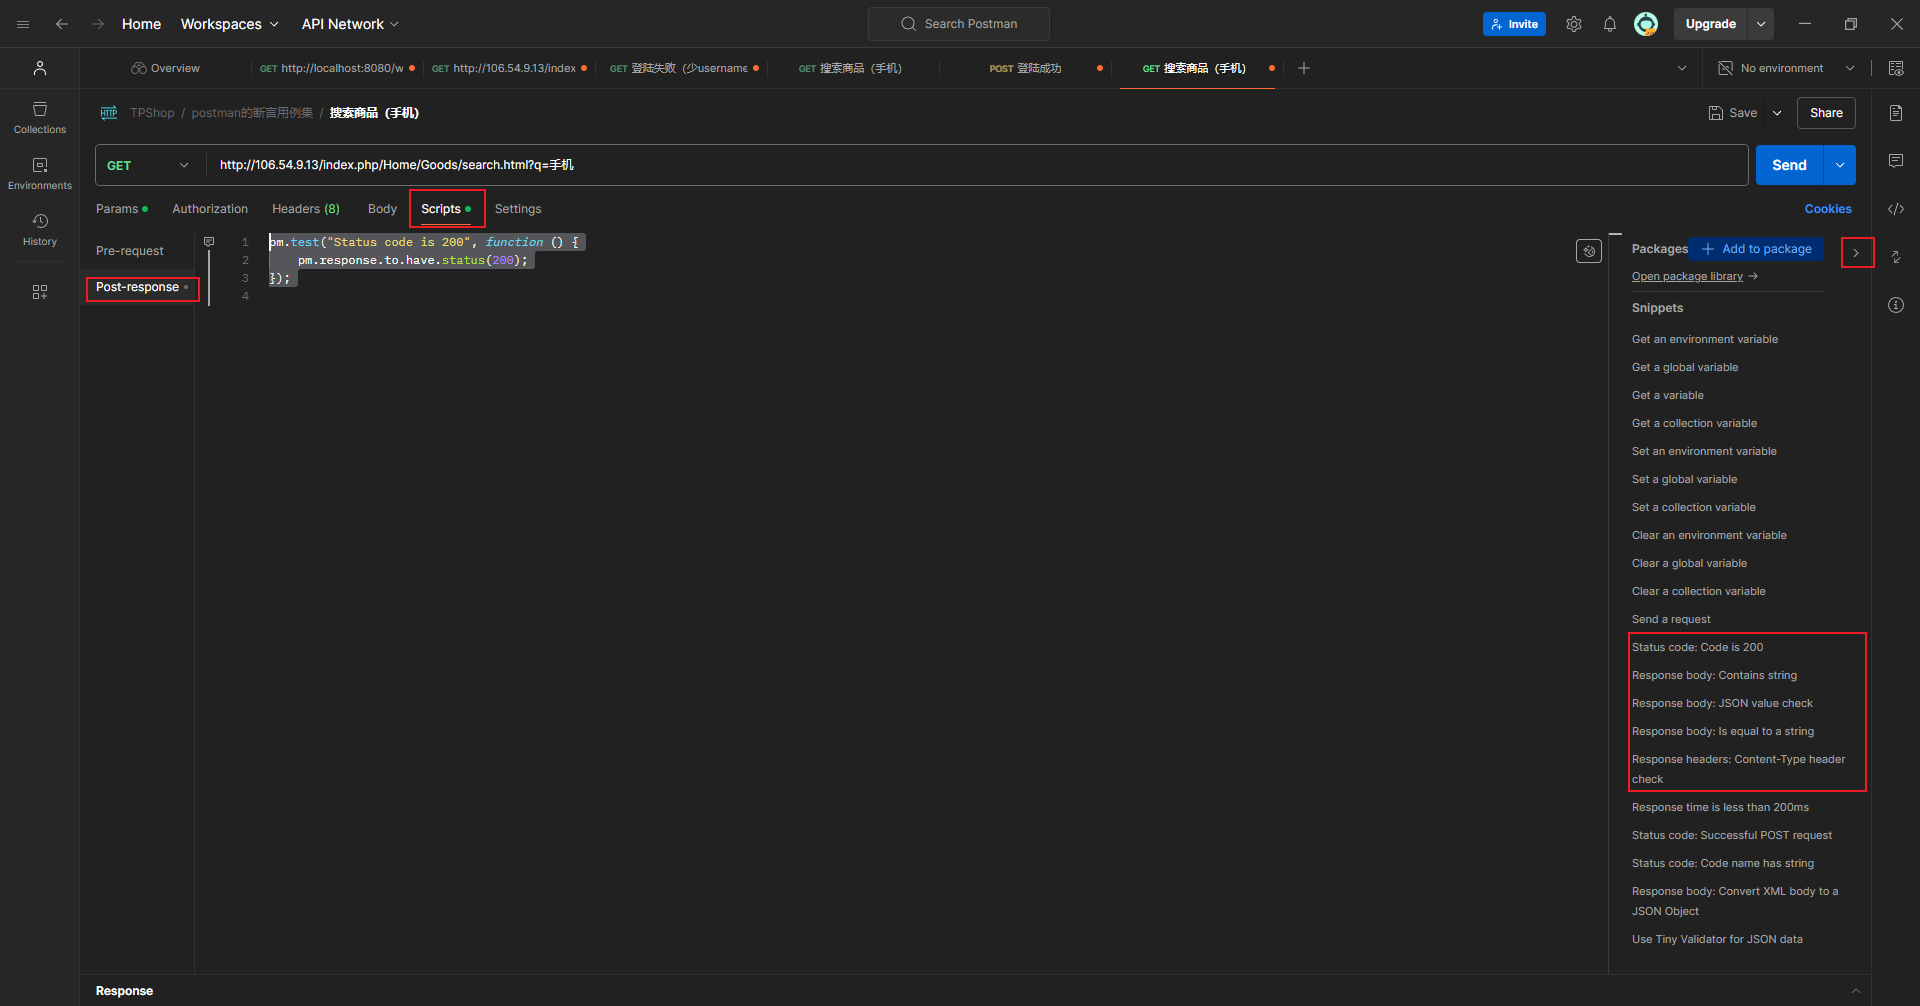
Task: Open the Workspaces menu
Action: tap(229, 24)
